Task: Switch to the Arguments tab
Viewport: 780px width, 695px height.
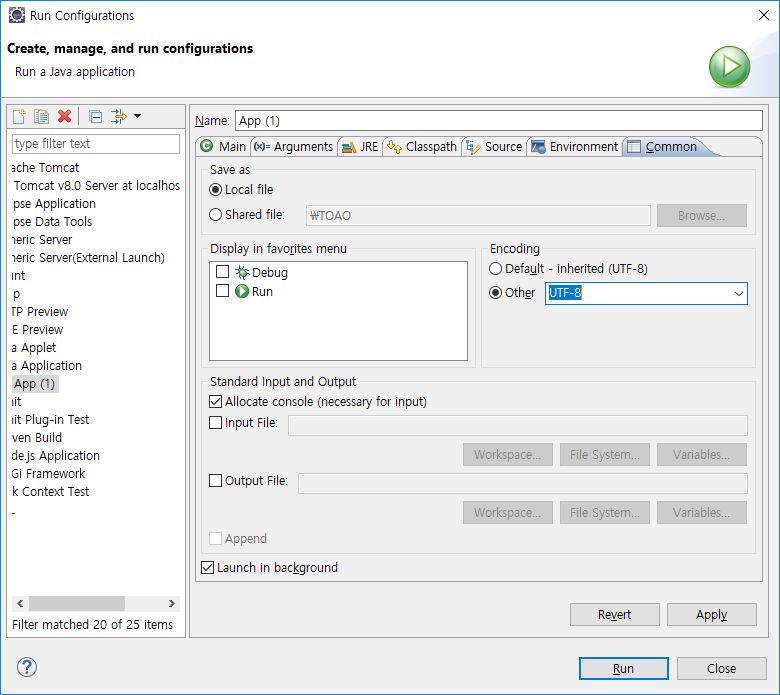Action: tap(293, 146)
